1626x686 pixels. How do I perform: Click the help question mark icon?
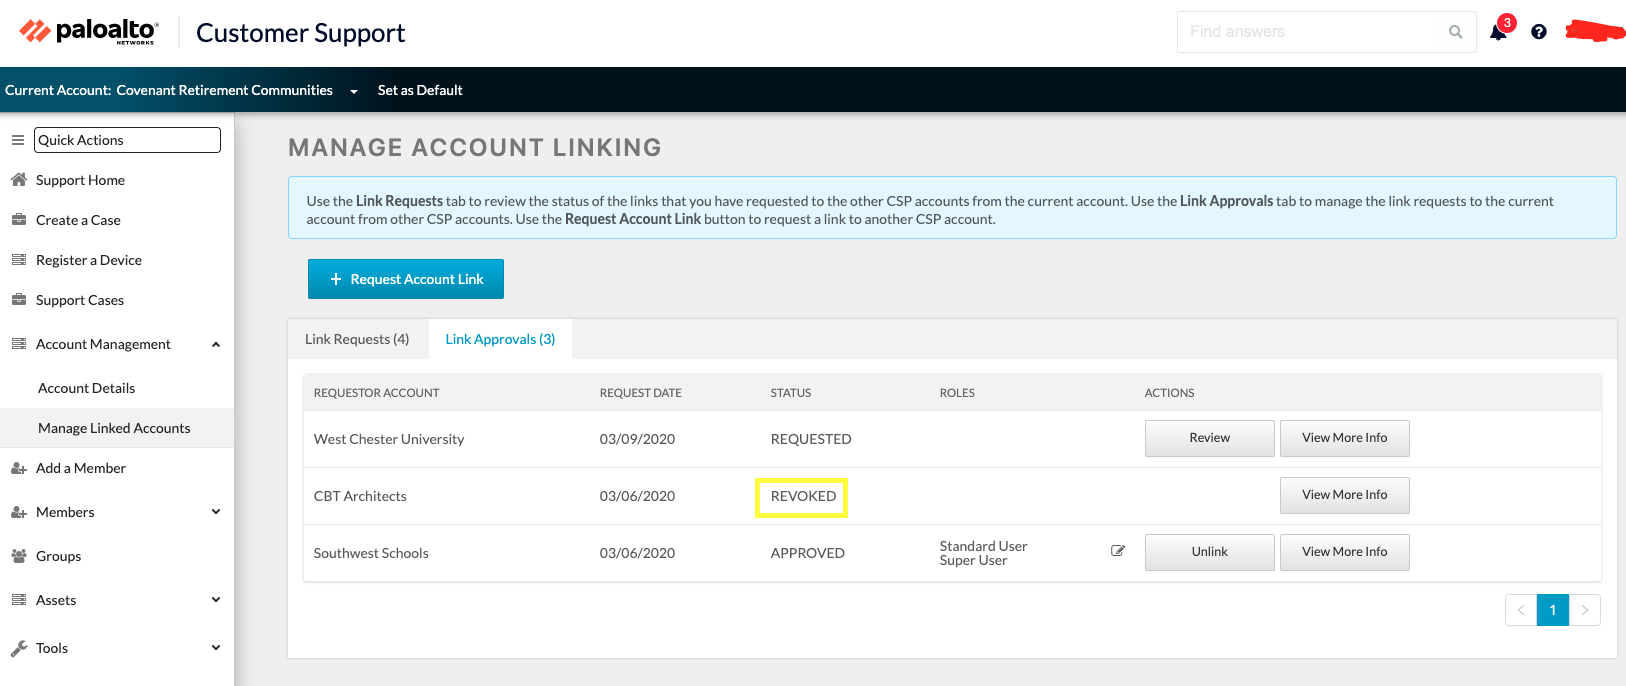click(1539, 32)
